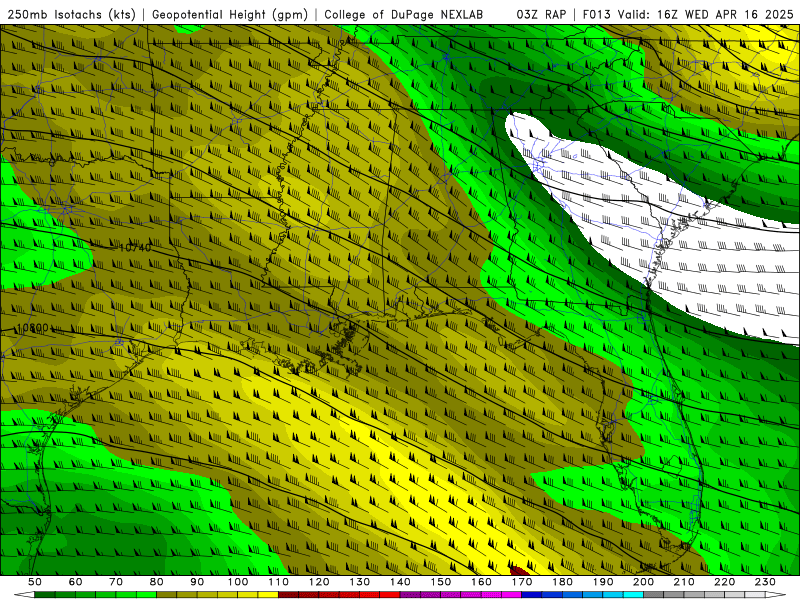Click the 150 value on the color scale
This screenshot has height=600, width=800.
[x=441, y=582]
